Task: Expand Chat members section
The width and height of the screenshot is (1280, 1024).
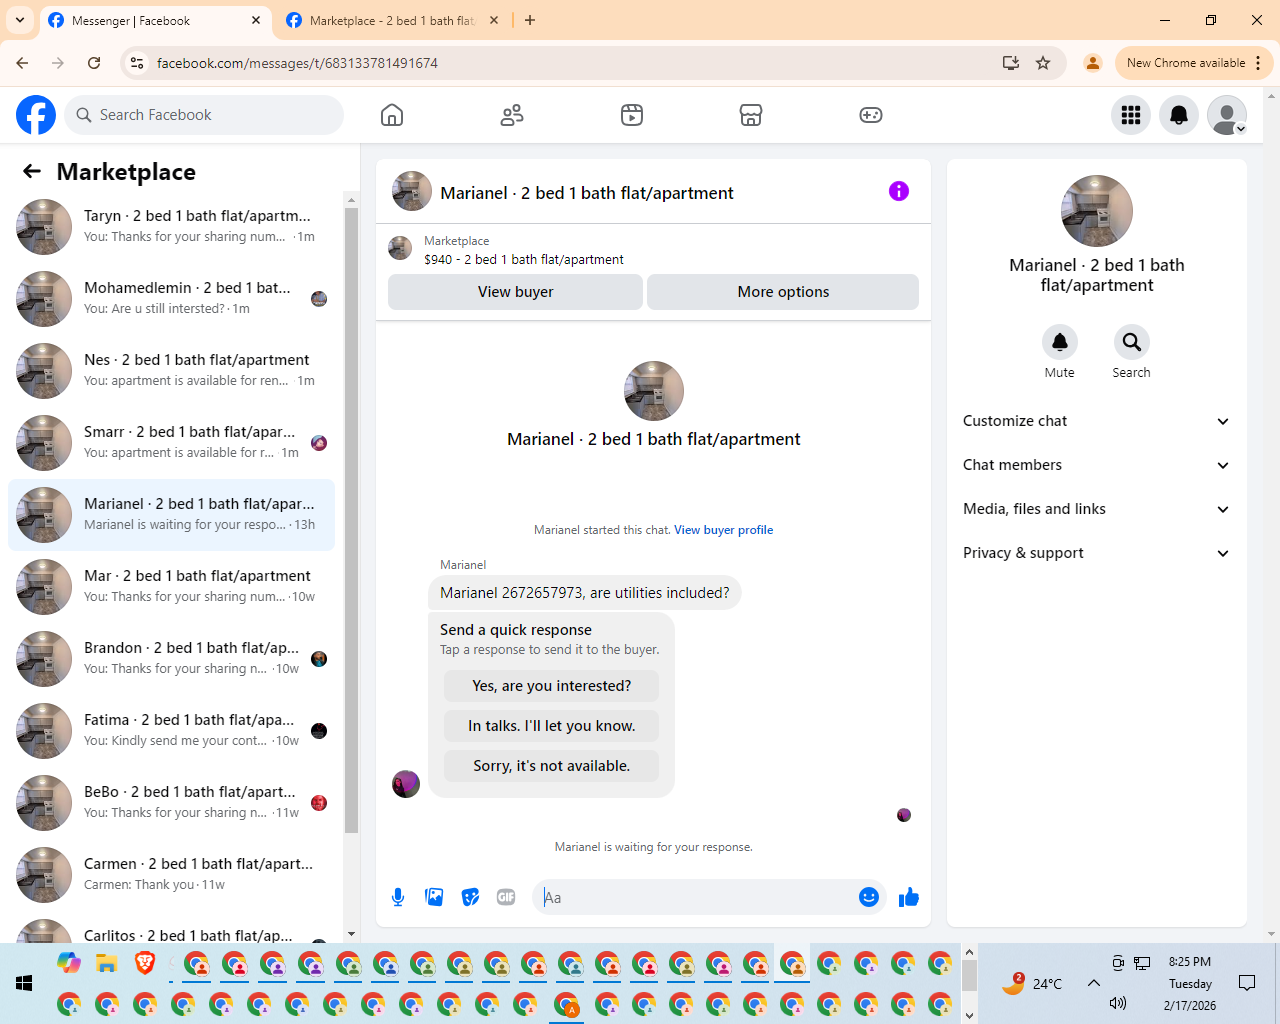Action: tap(1097, 465)
